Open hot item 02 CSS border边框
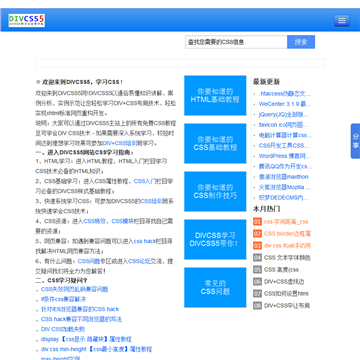The height and width of the screenshot is (360, 360). [x=287, y=234]
